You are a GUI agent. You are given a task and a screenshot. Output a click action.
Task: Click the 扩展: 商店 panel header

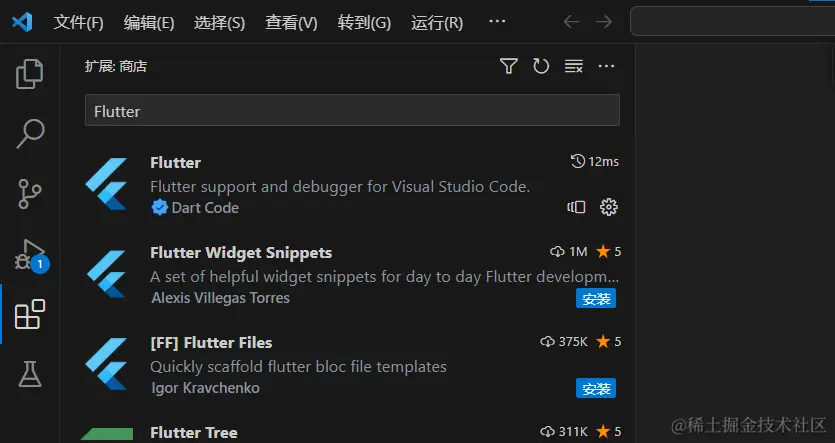116,67
